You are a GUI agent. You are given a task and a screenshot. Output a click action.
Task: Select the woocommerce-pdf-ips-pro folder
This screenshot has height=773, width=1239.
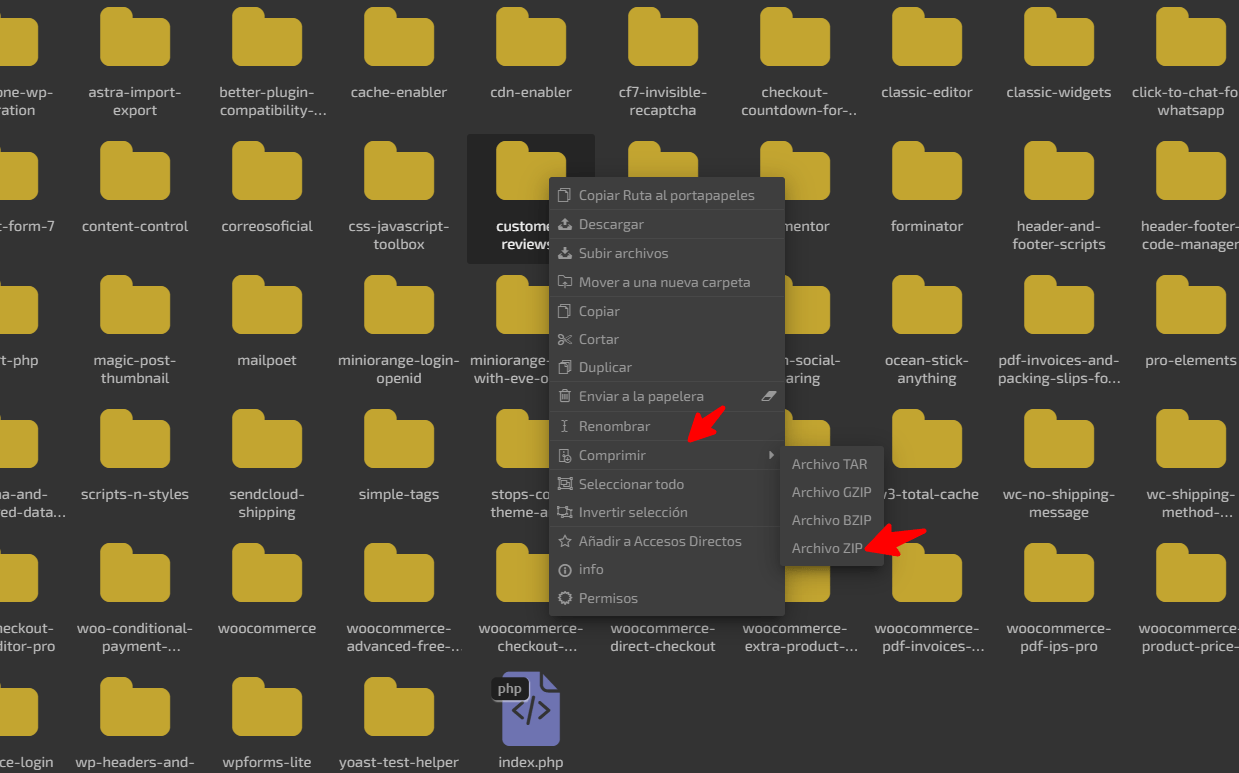[x=1059, y=598]
